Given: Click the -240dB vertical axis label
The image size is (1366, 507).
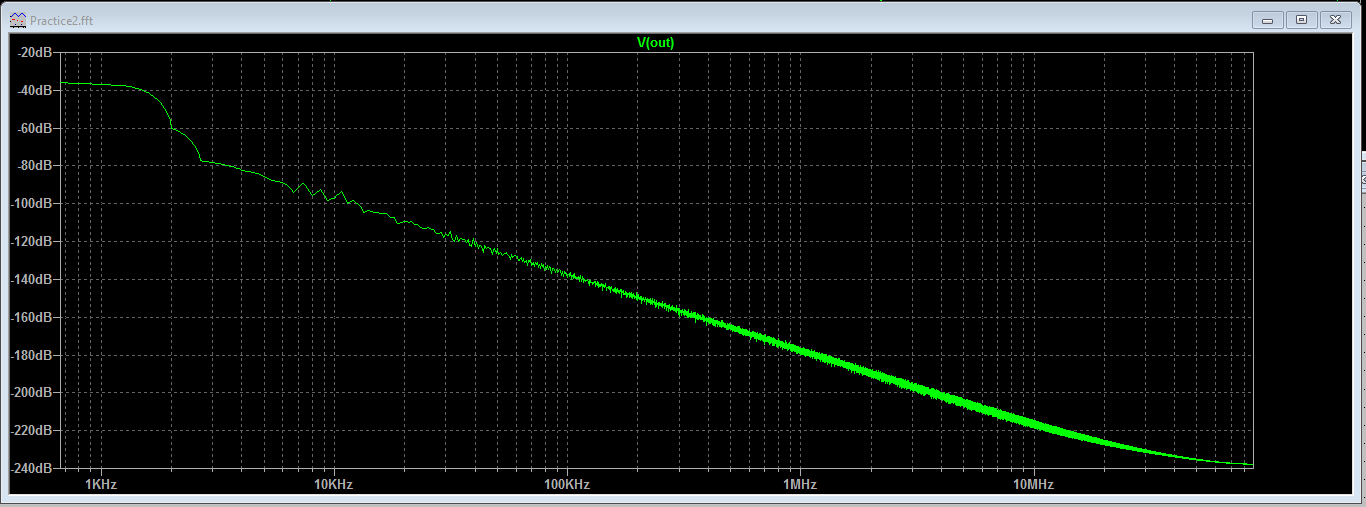Looking at the screenshot, I should [32, 468].
